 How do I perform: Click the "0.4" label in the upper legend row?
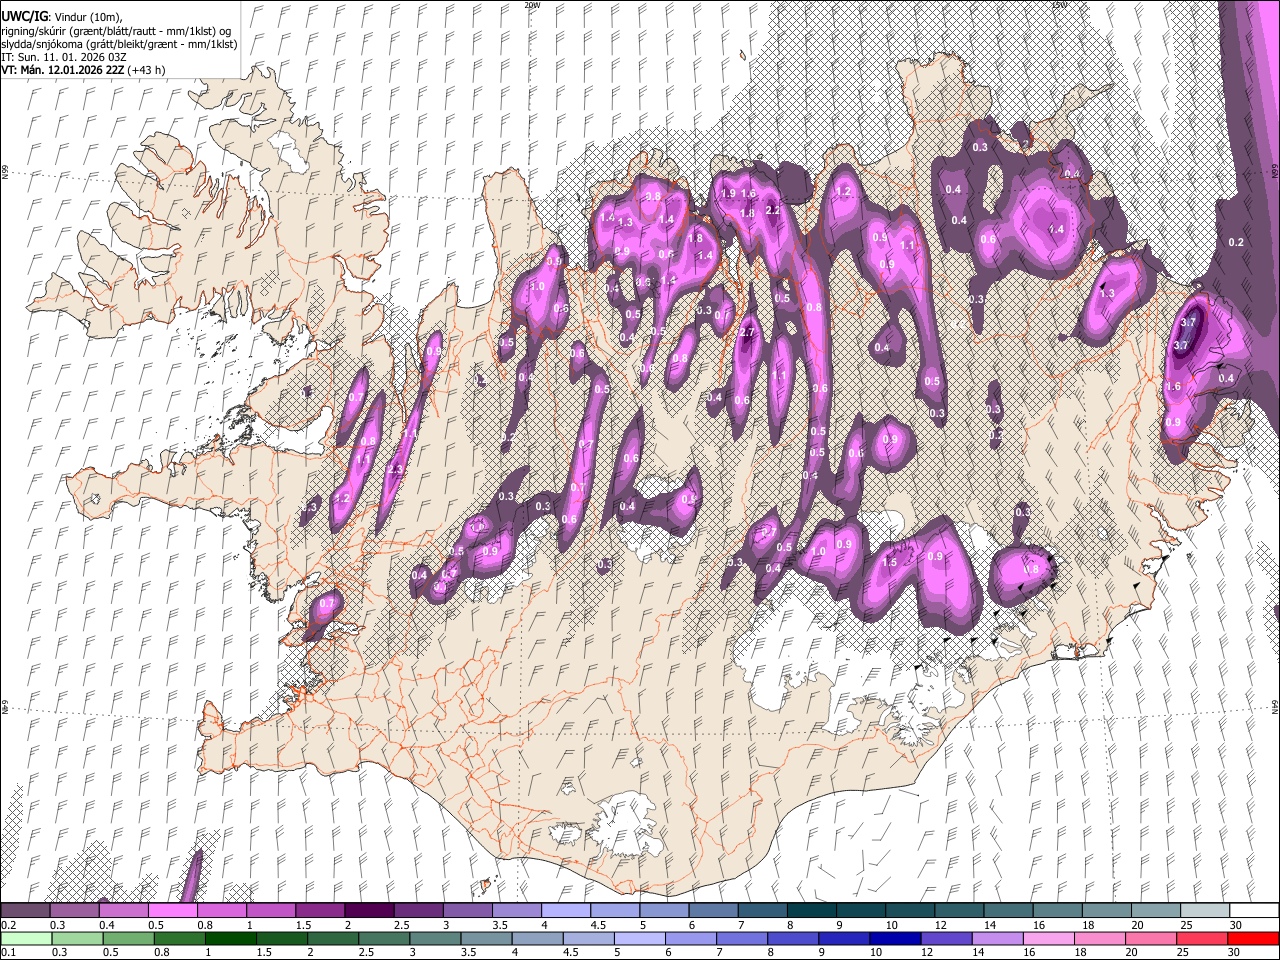[x=107, y=925]
